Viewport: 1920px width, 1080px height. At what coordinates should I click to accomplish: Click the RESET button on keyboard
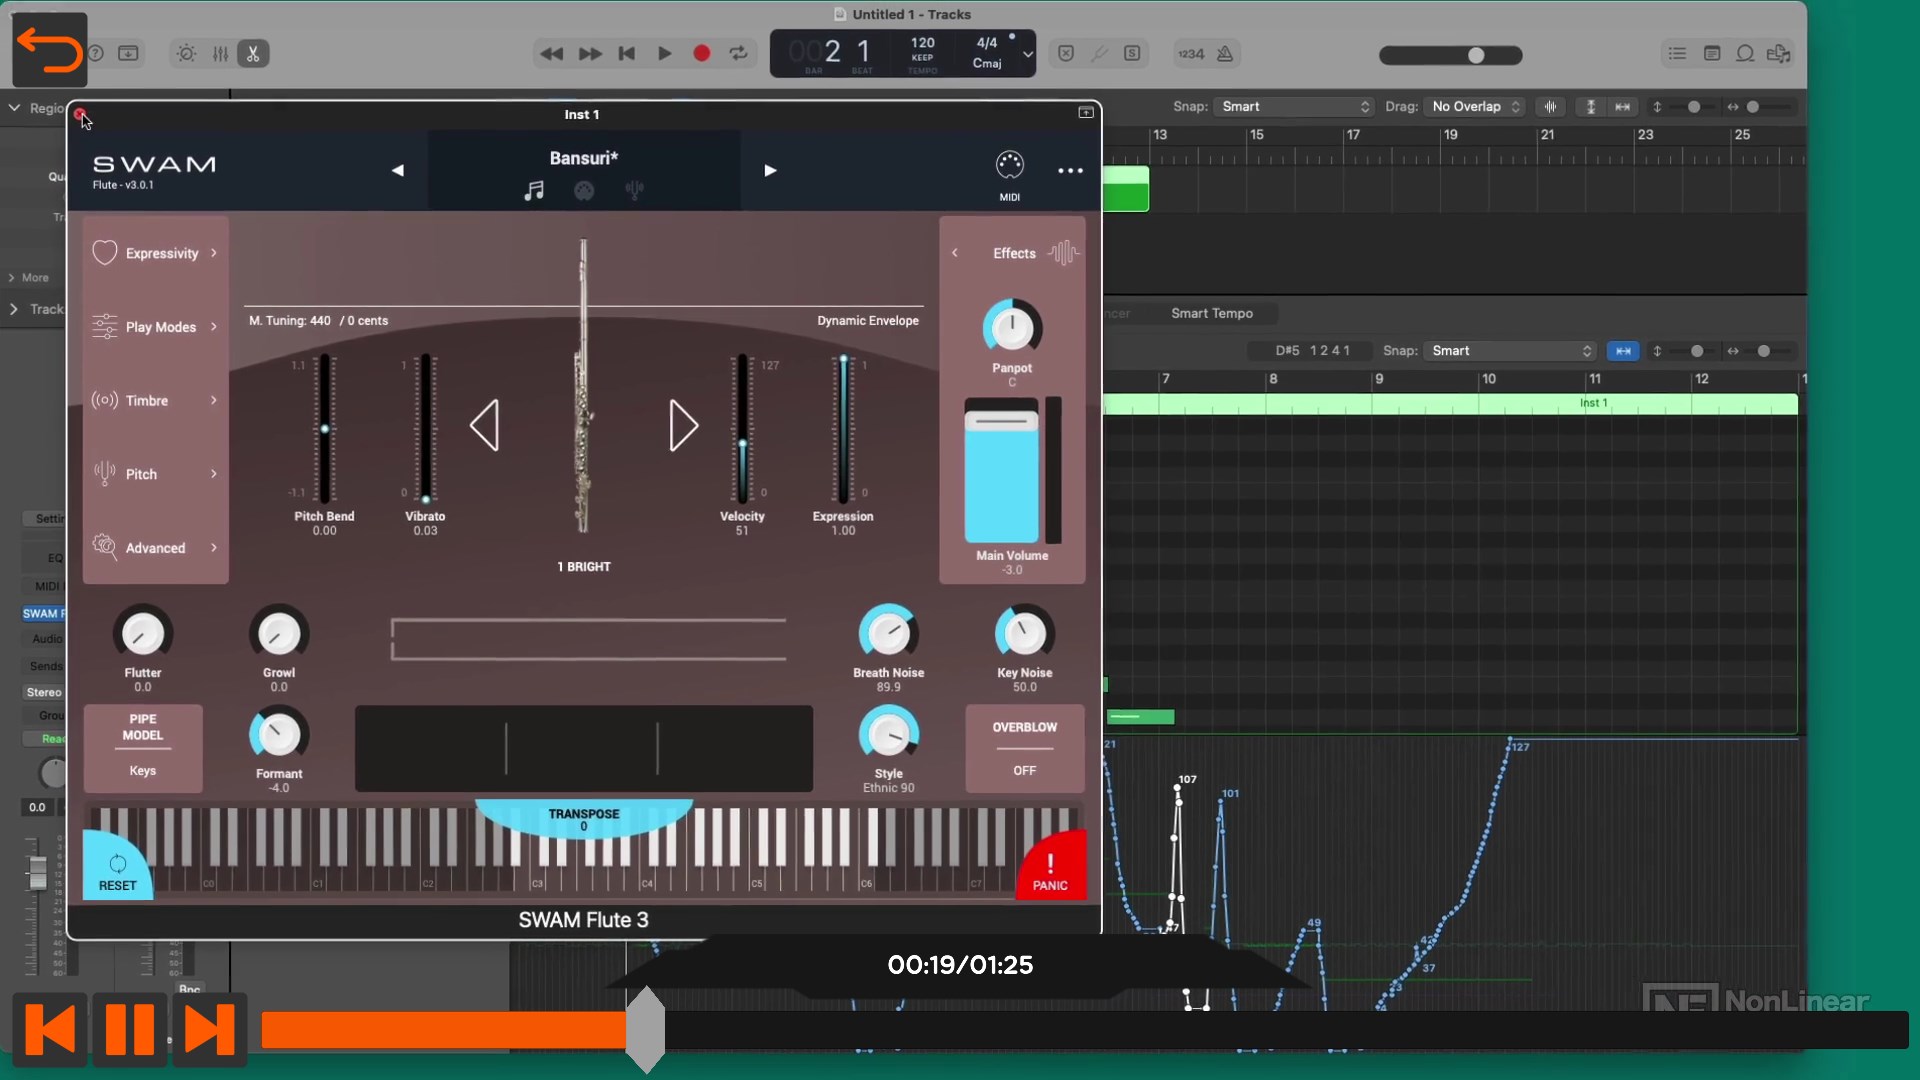[x=116, y=870]
